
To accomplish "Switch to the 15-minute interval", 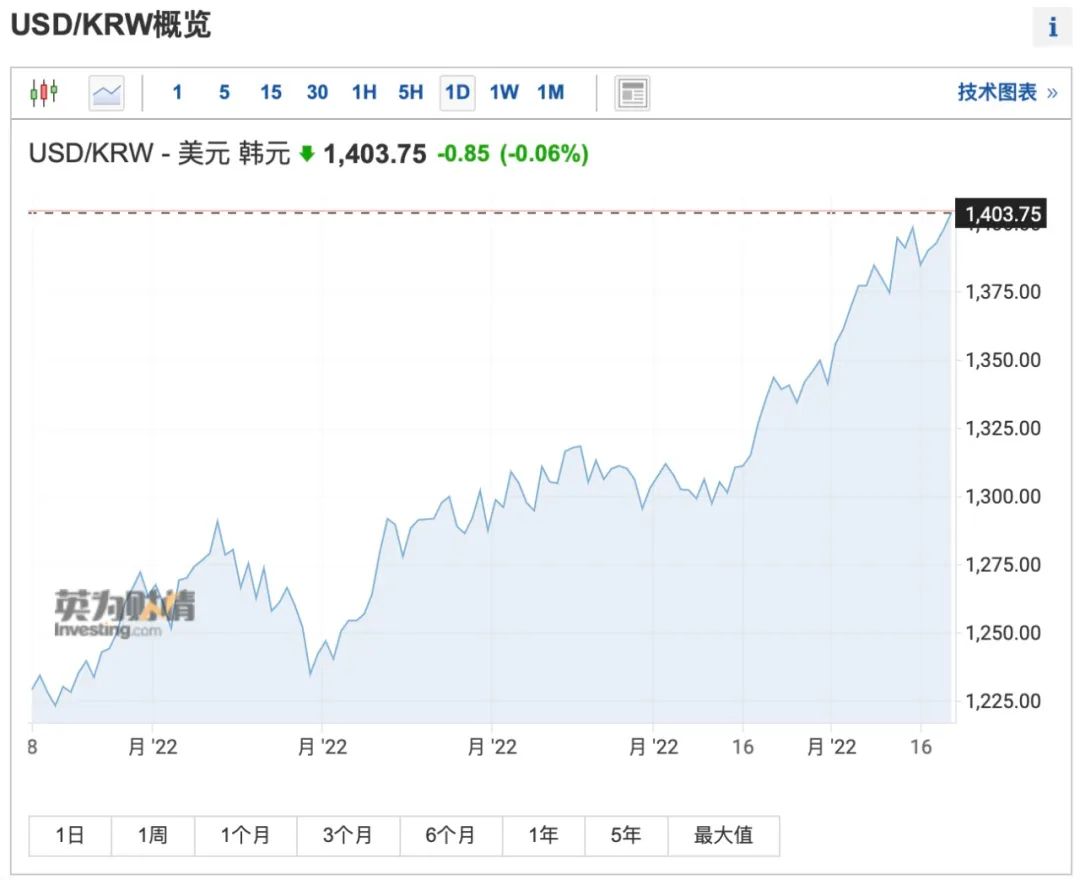I will click(x=271, y=93).
